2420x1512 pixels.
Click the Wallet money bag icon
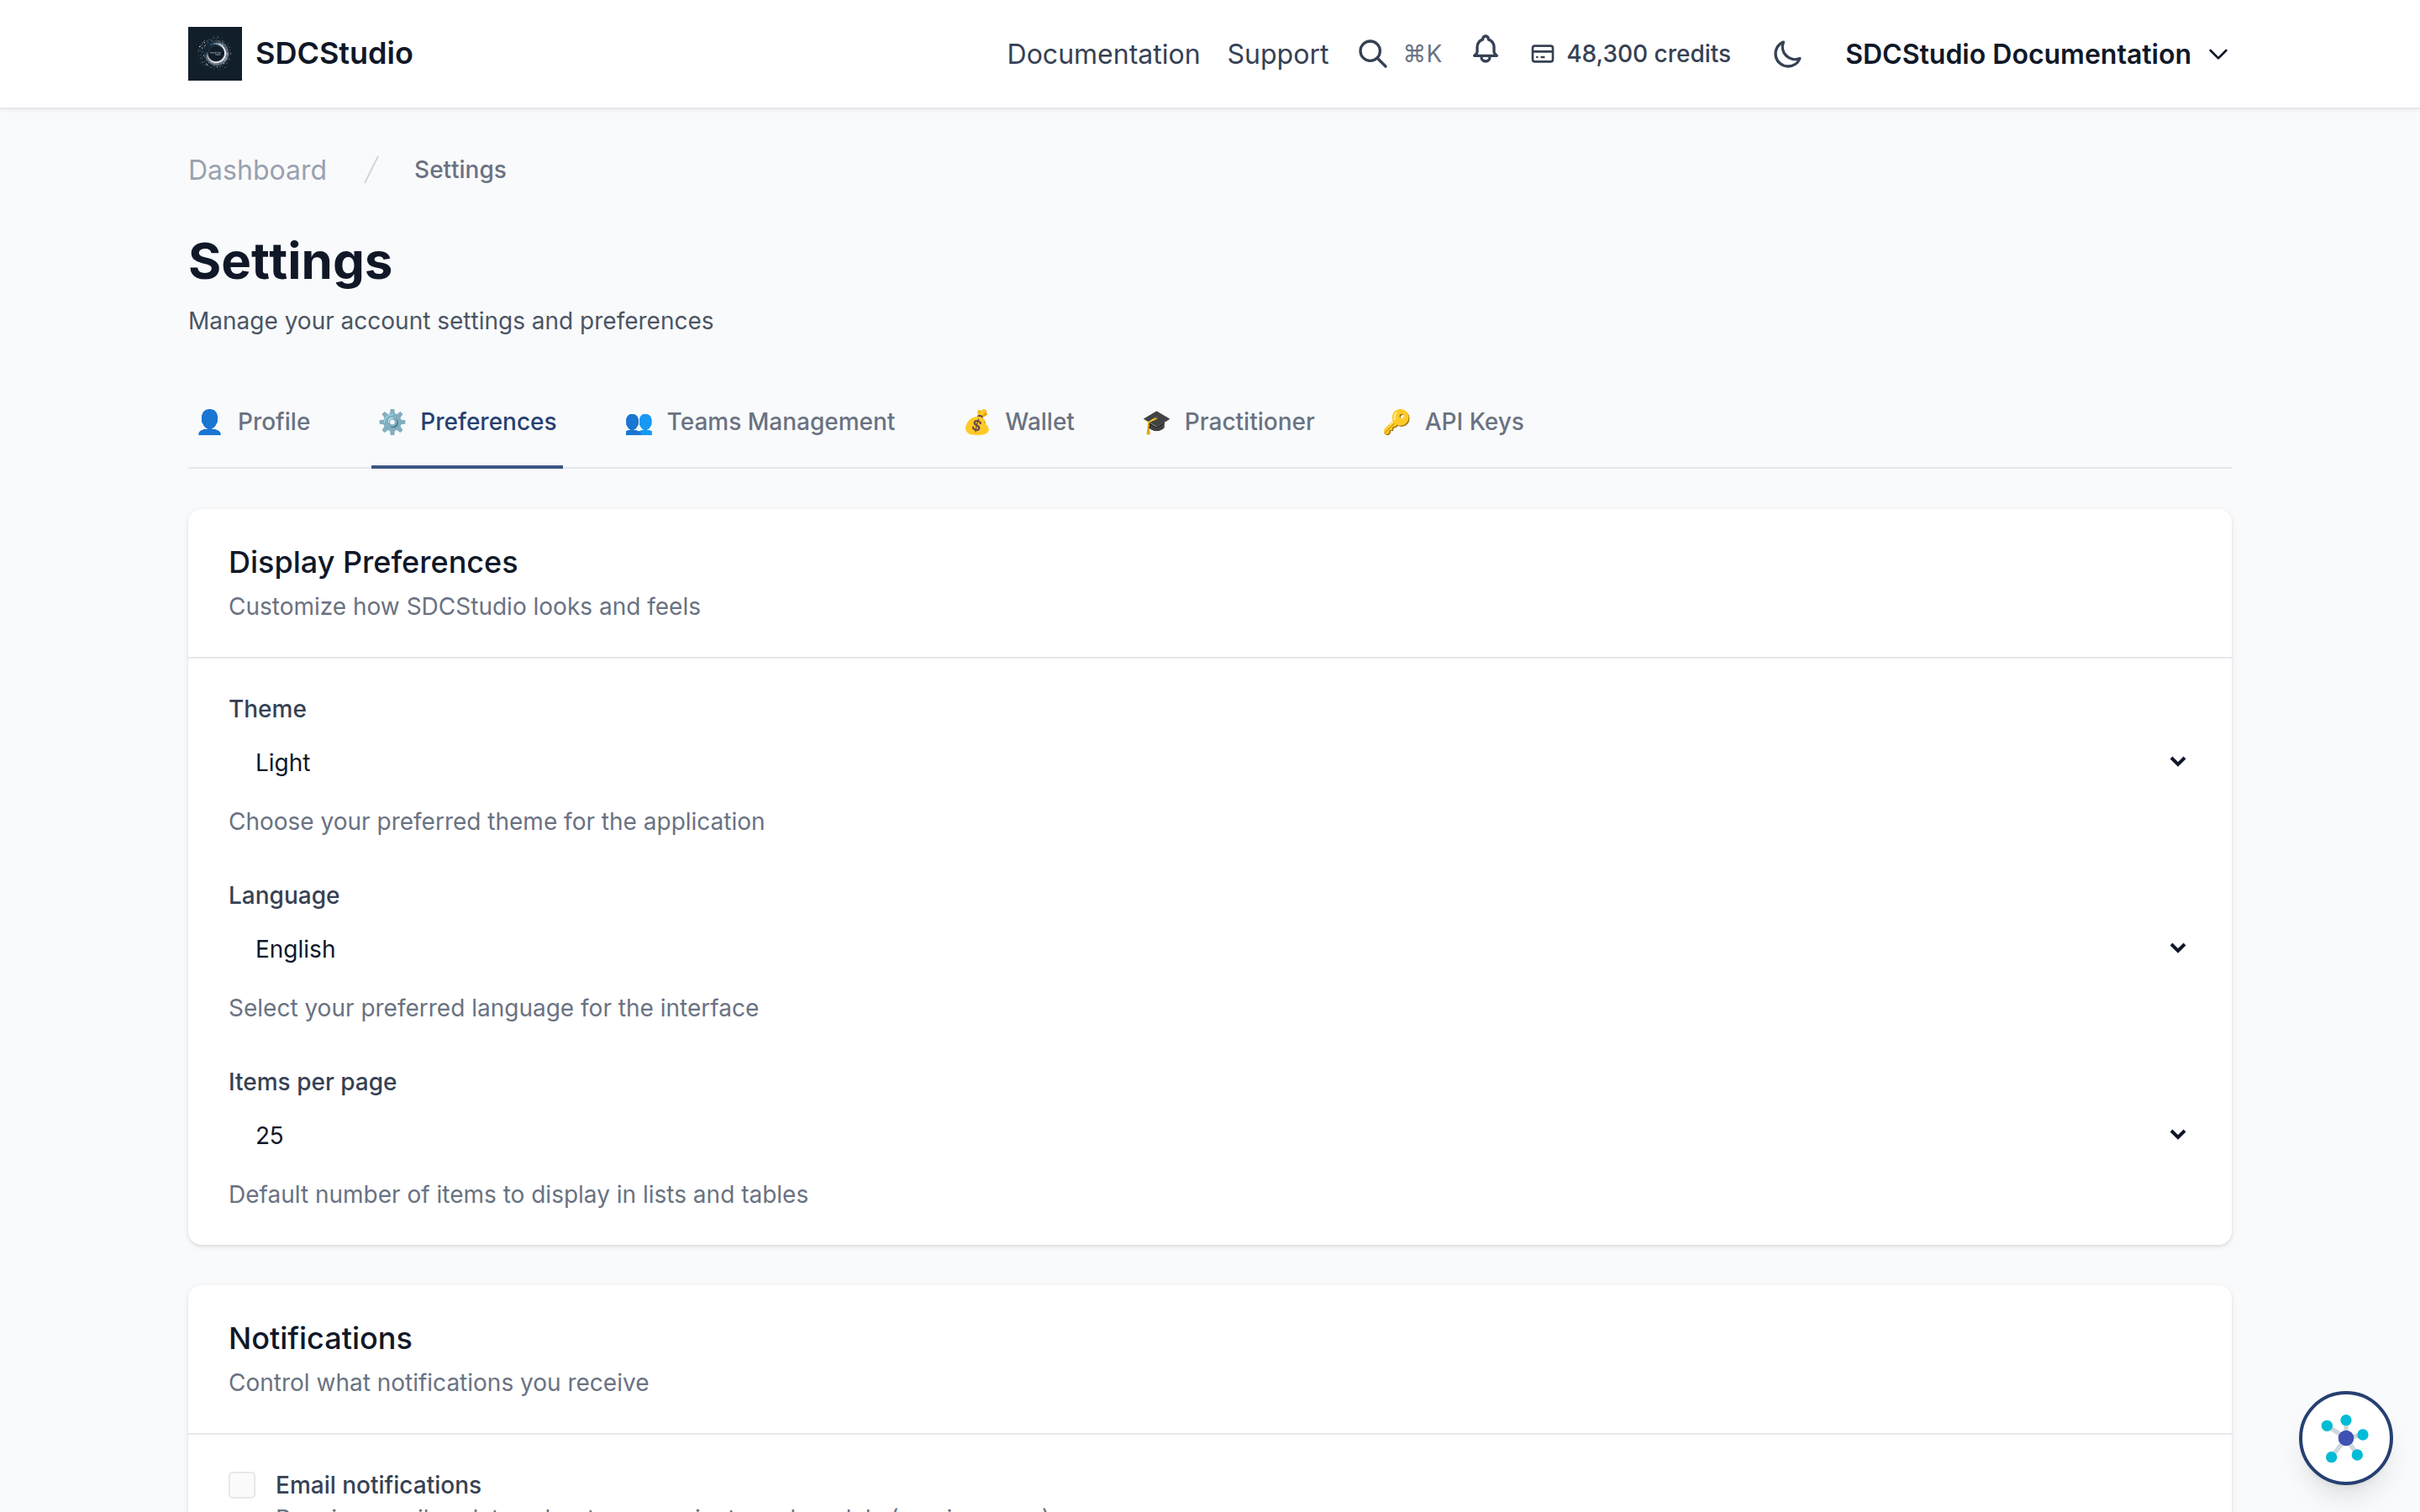pos(977,422)
